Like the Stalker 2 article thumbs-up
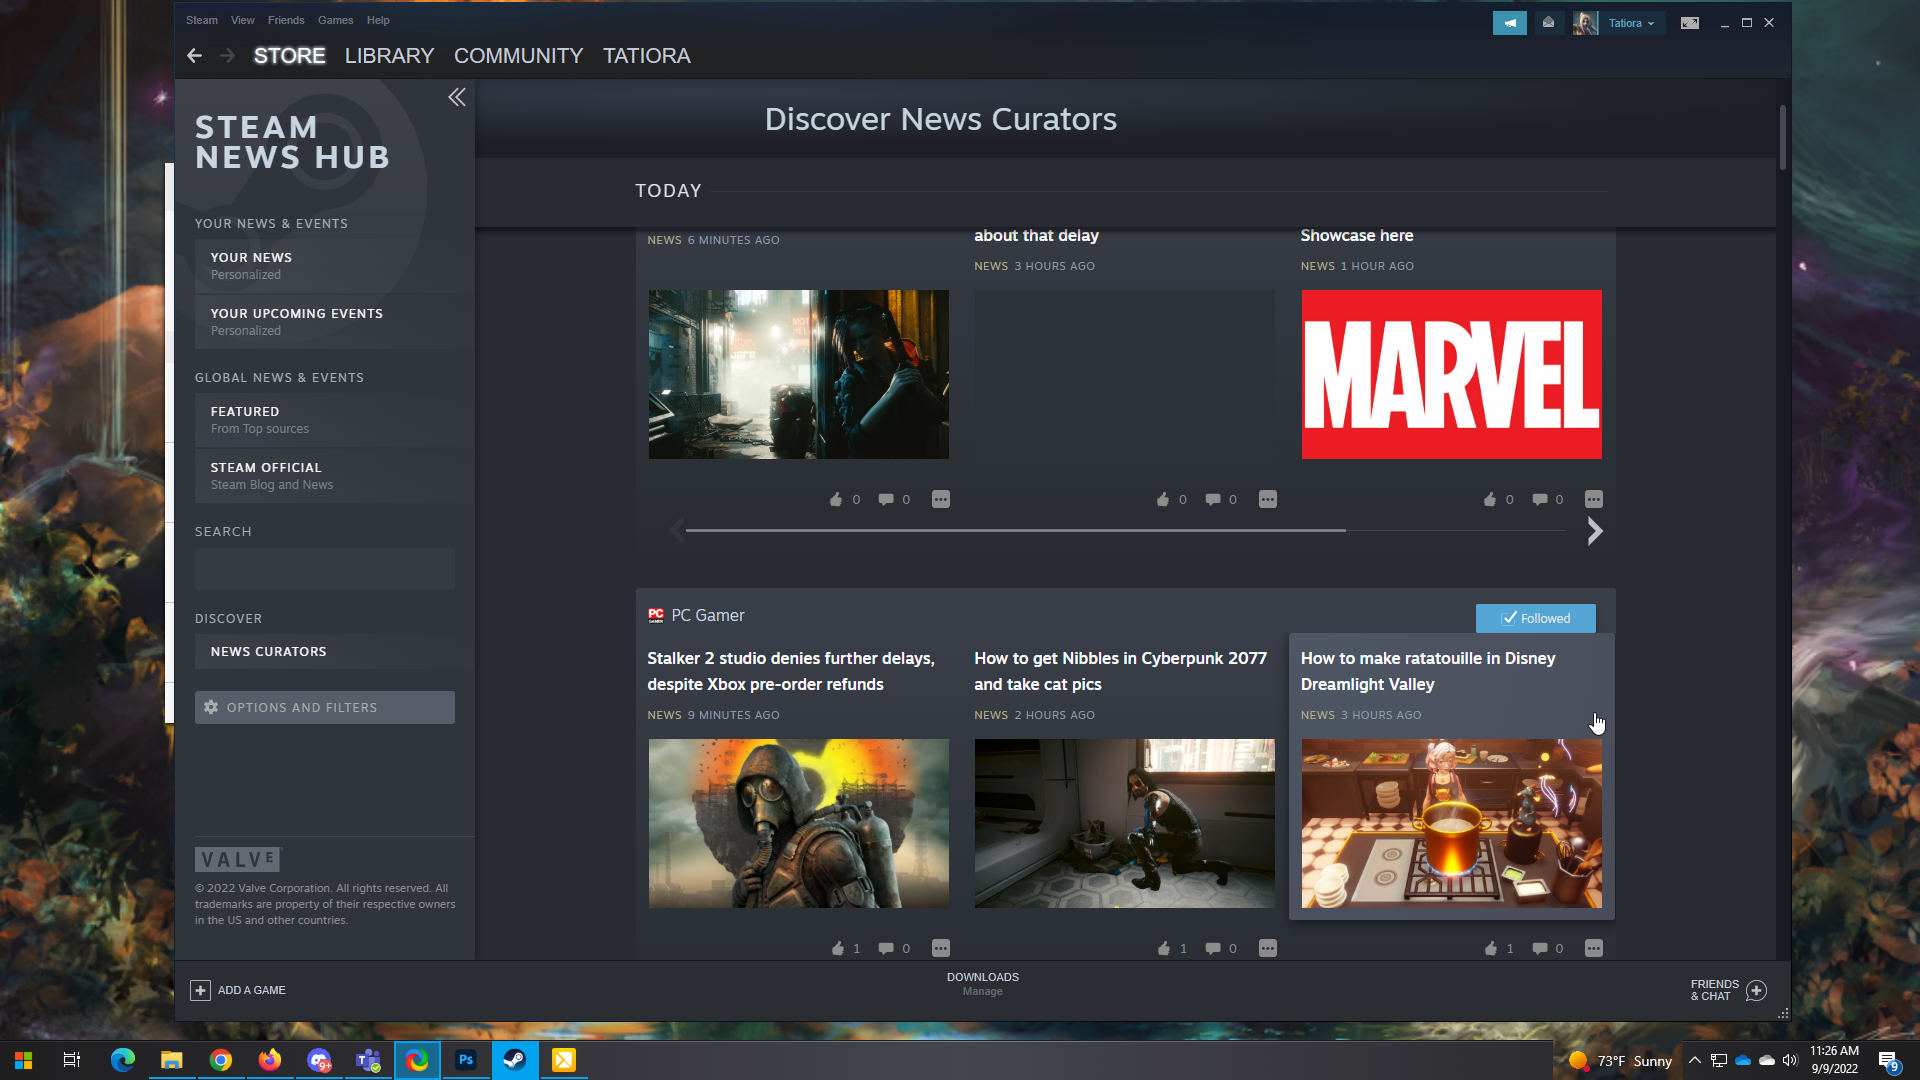Viewport: 1920px width, 1080px height. point(837,948)
